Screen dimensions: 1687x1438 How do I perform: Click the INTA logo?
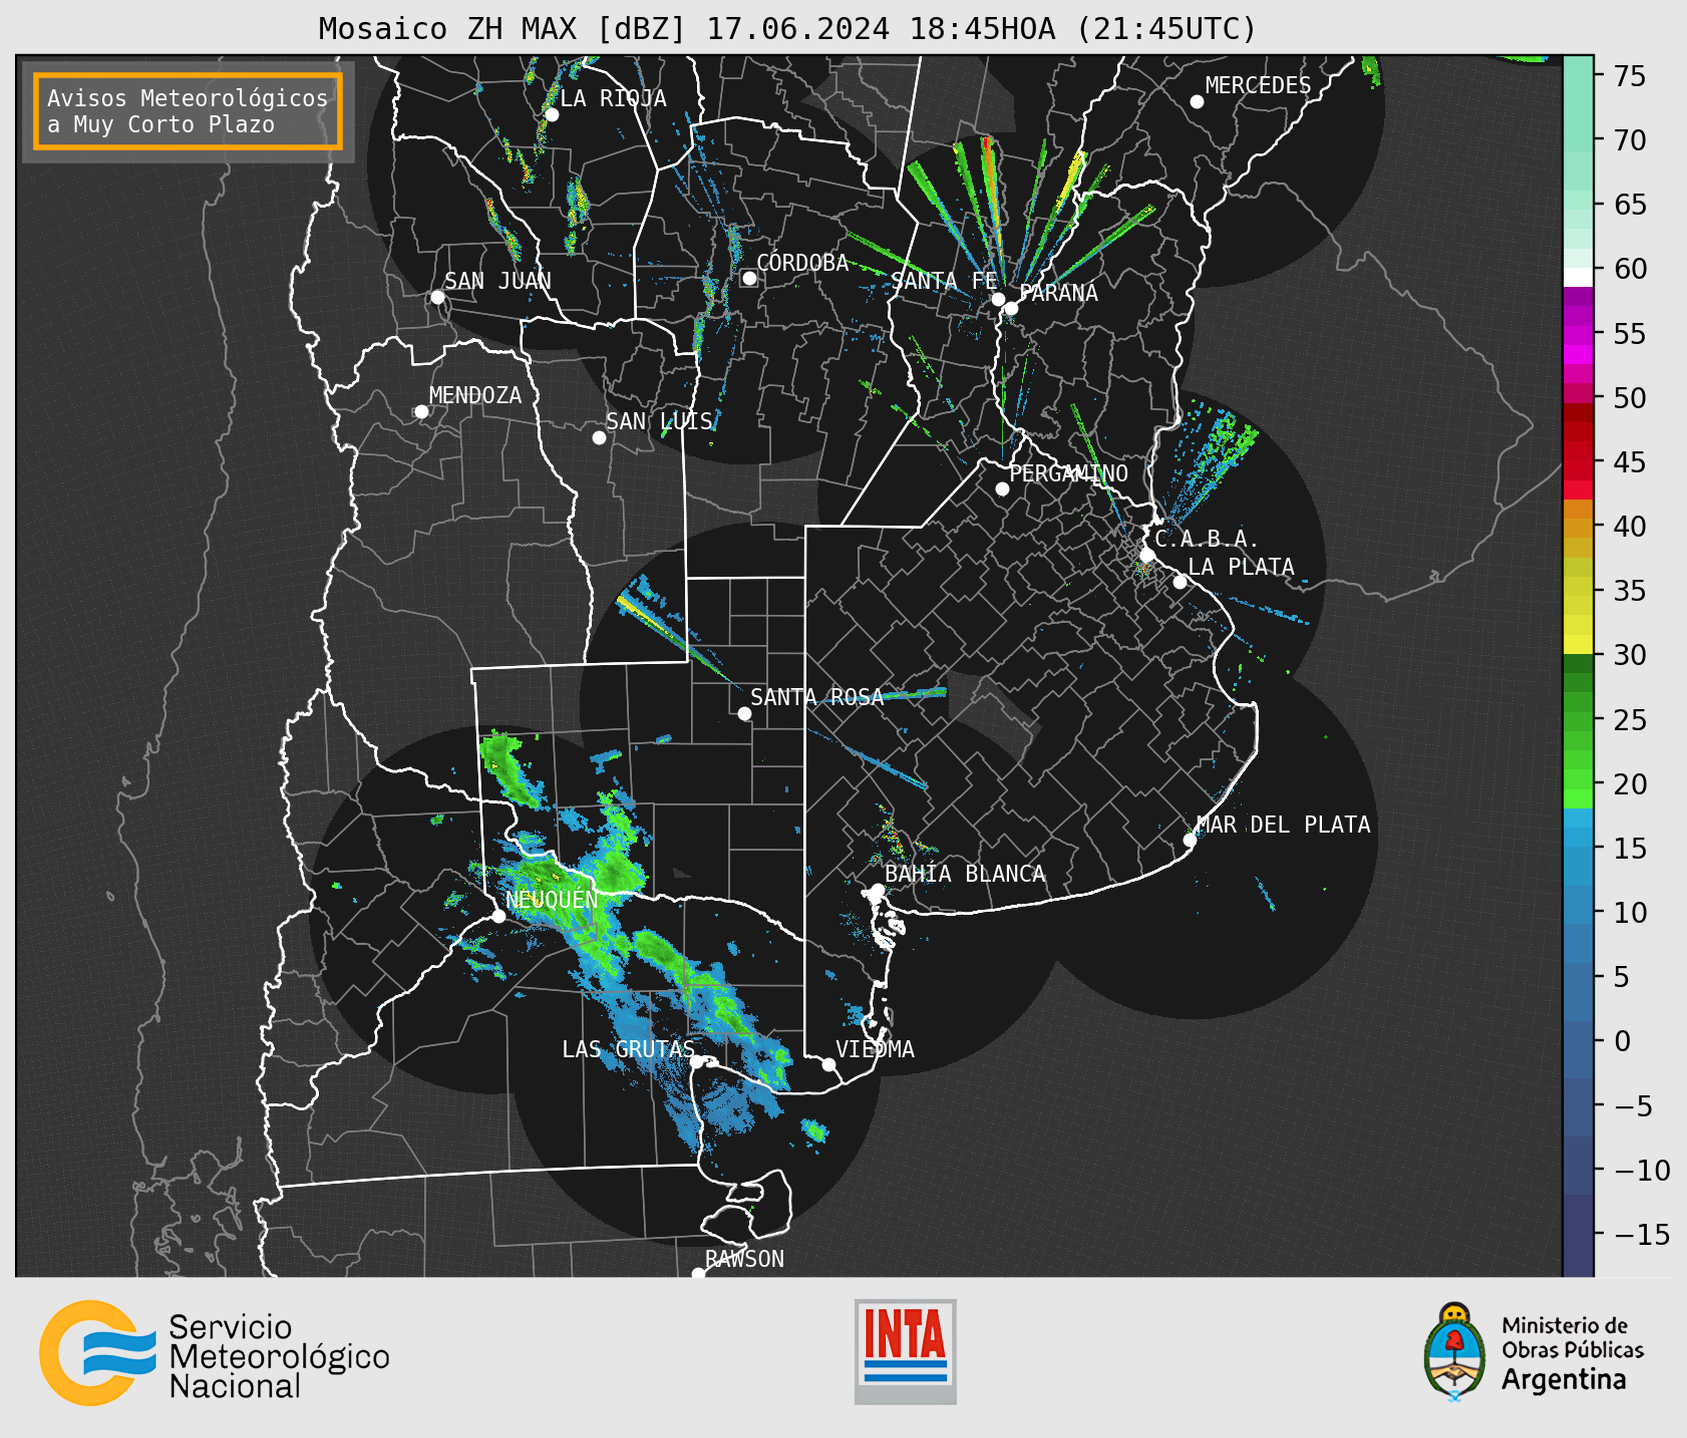[905, 1351]
